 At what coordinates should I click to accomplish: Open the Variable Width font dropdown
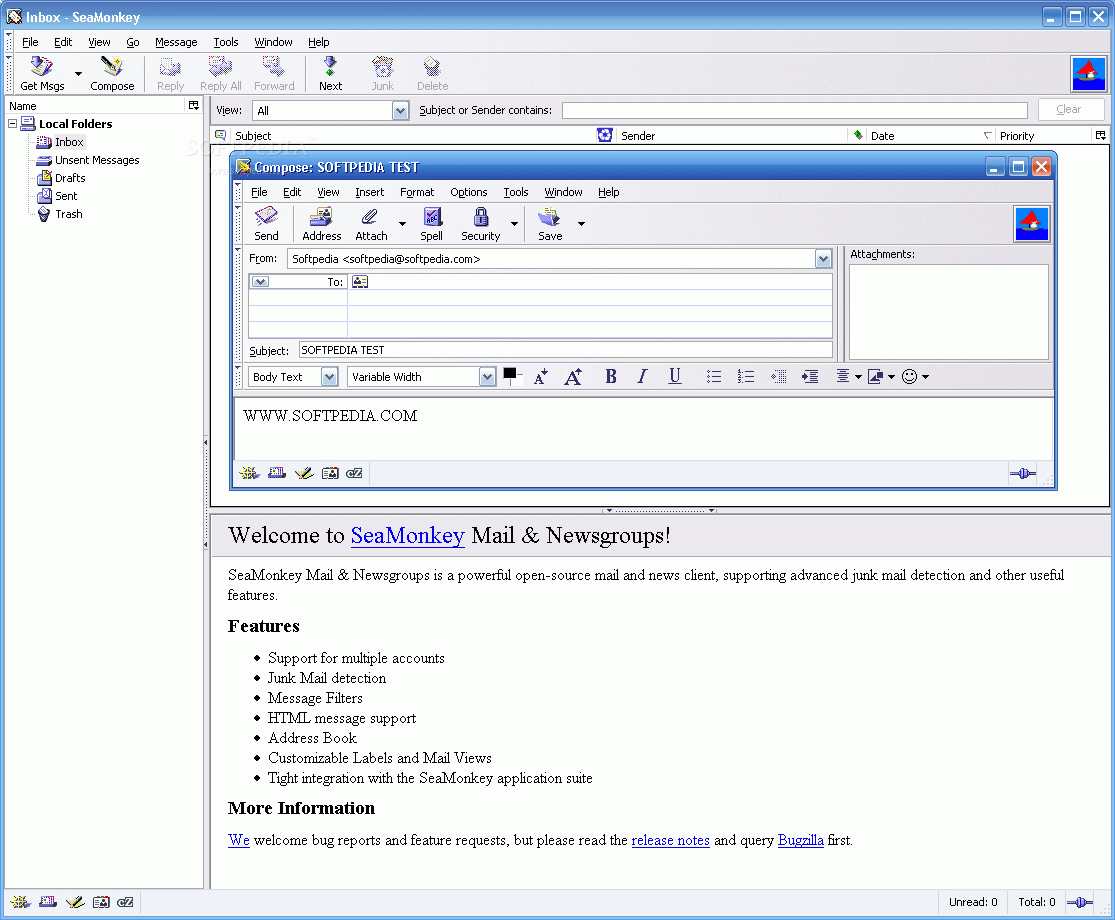421,377
